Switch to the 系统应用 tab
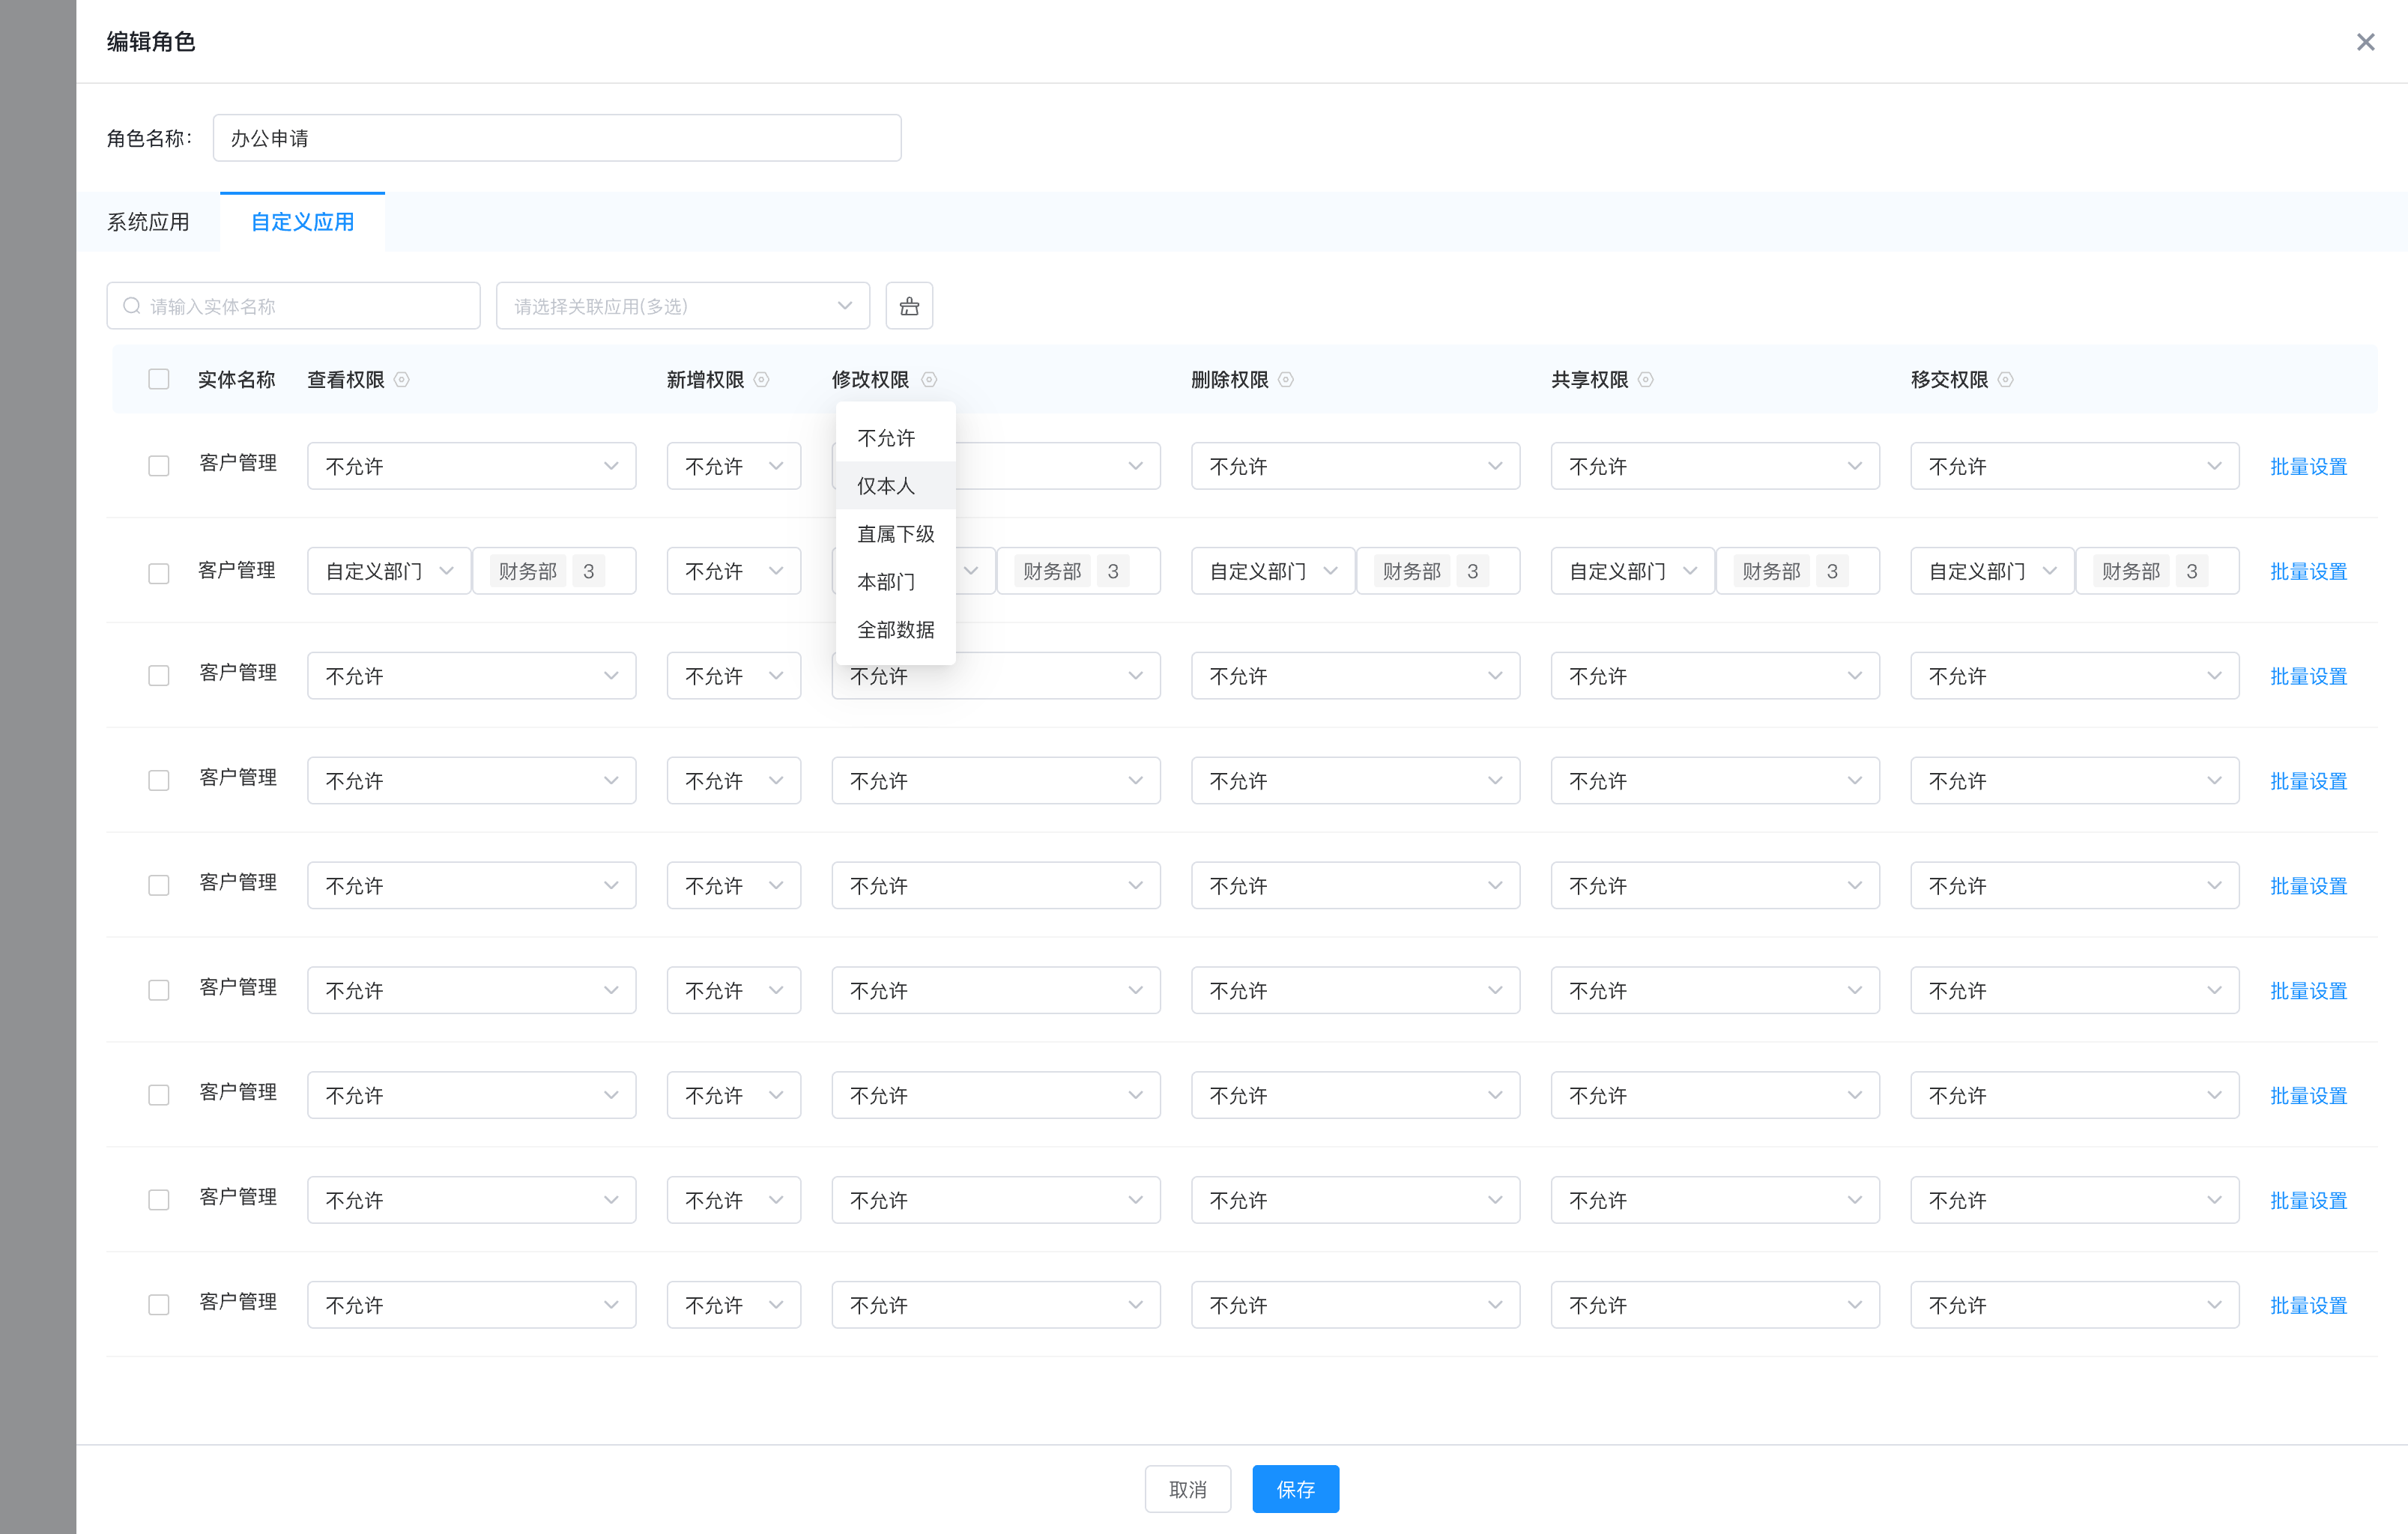The width and height of the screenshot is (2408, 1534). coord(148,222)
